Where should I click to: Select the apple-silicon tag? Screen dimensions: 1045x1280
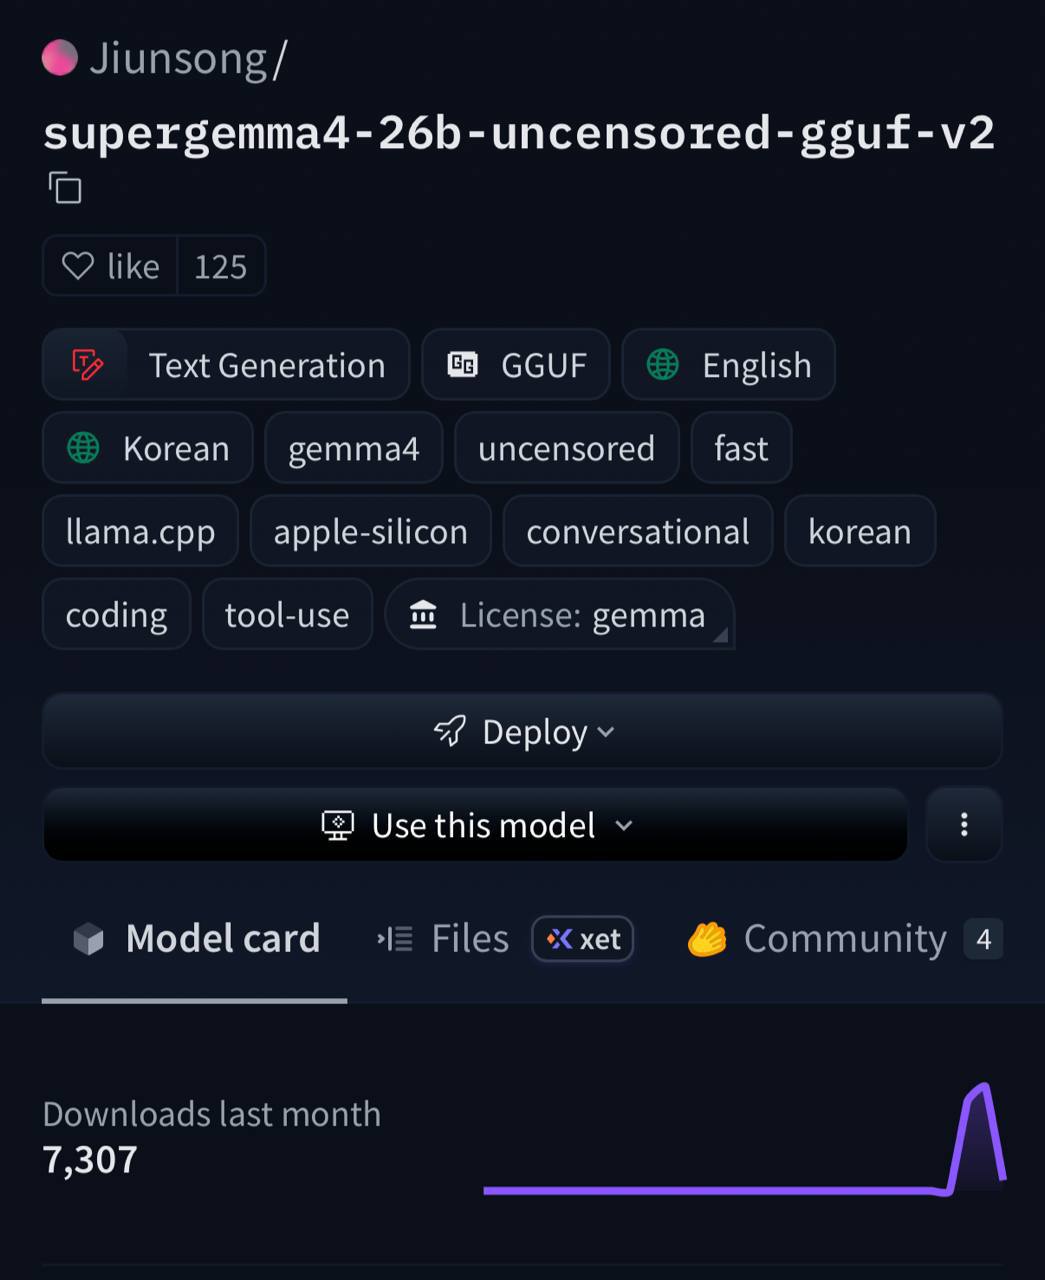click(x=370, y=532)
